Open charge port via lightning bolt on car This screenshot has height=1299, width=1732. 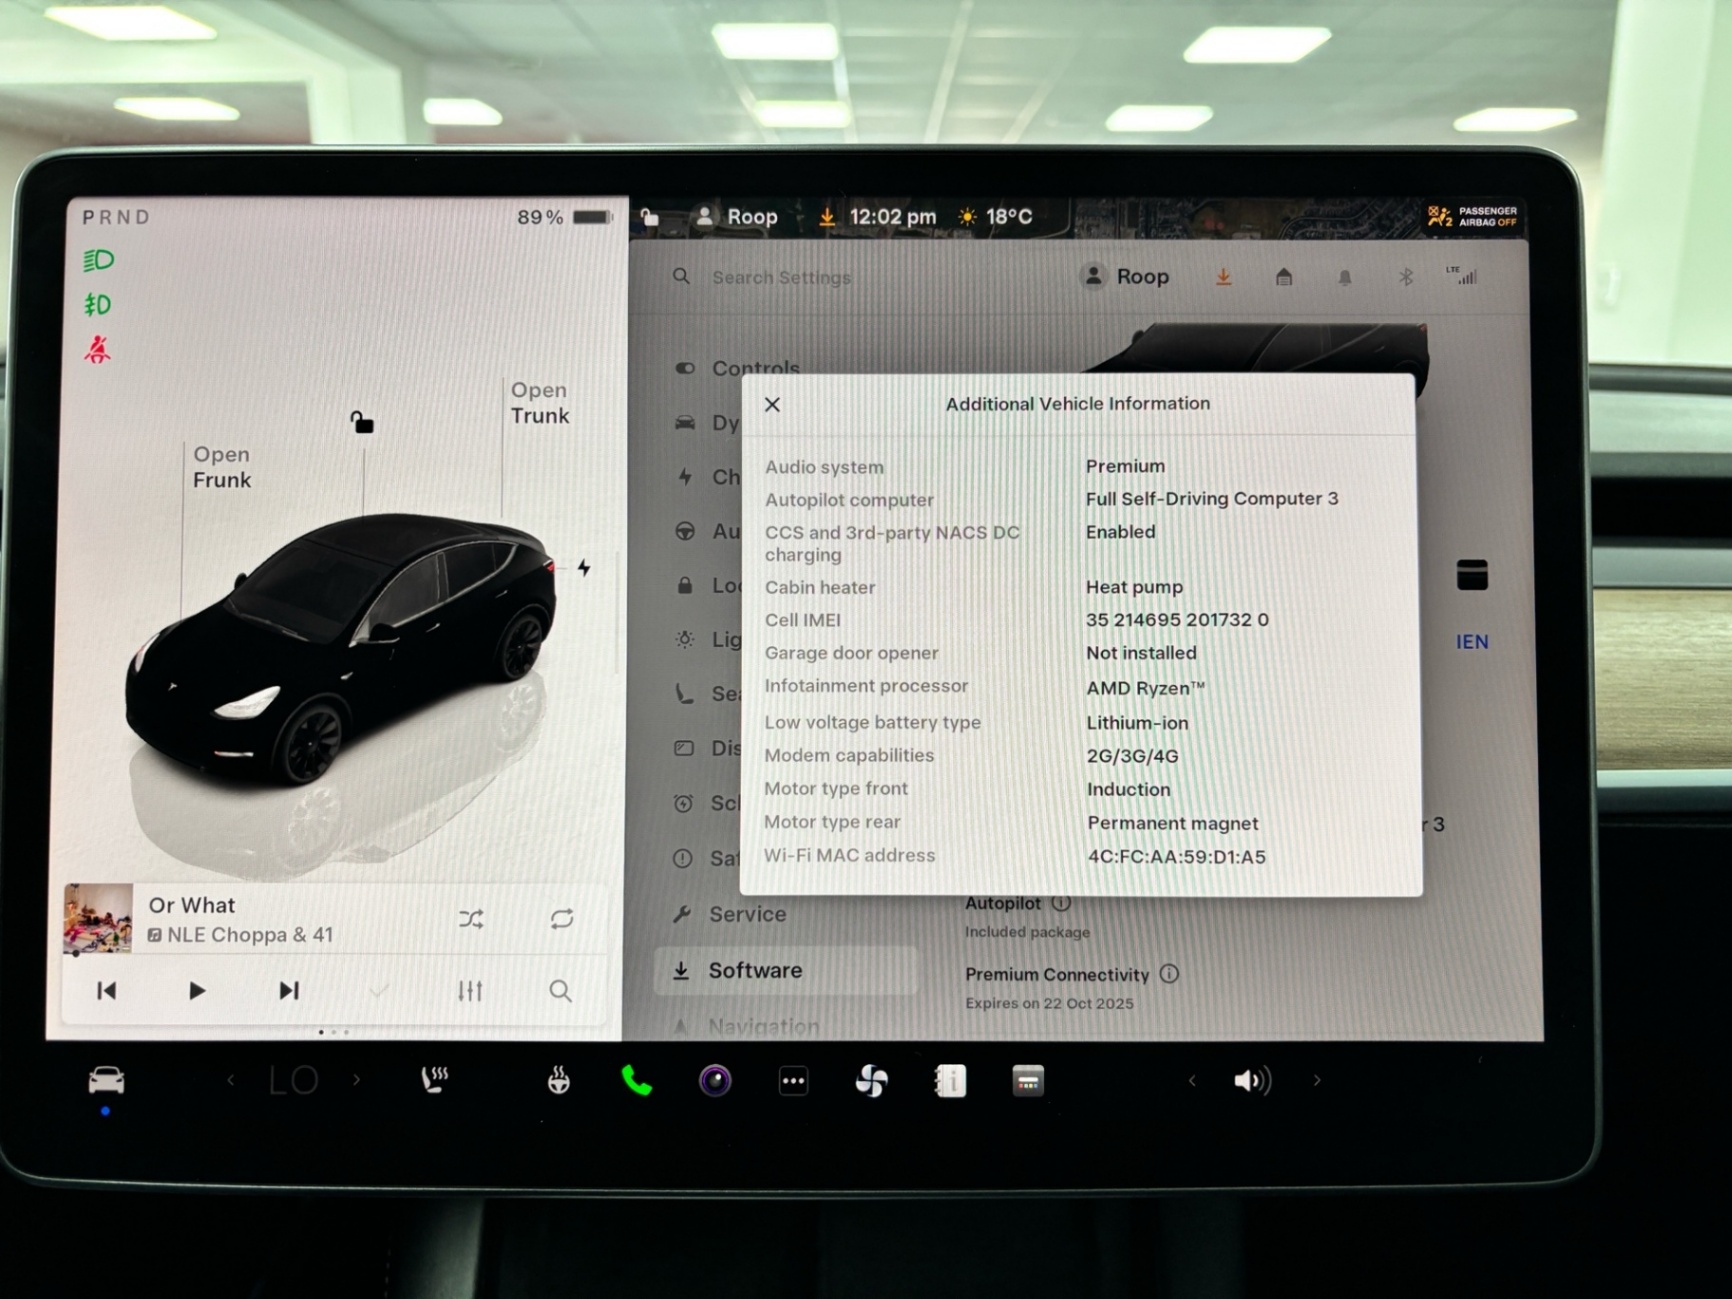[584, 568]
